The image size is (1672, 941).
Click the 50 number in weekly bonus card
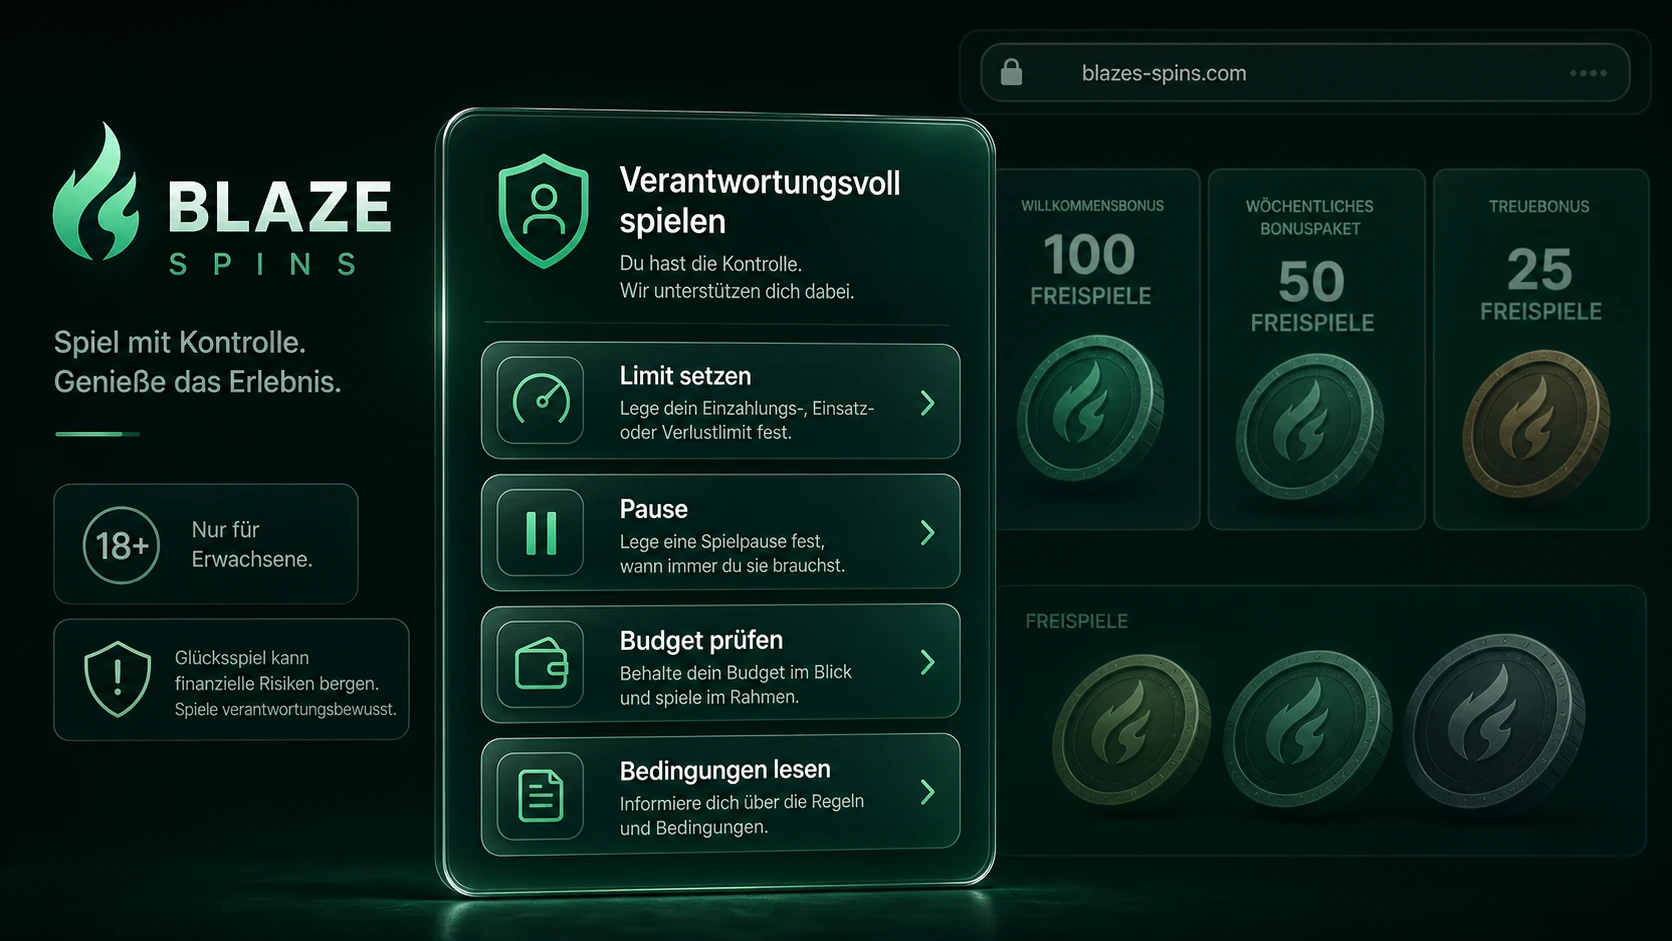coord(1311,281)
